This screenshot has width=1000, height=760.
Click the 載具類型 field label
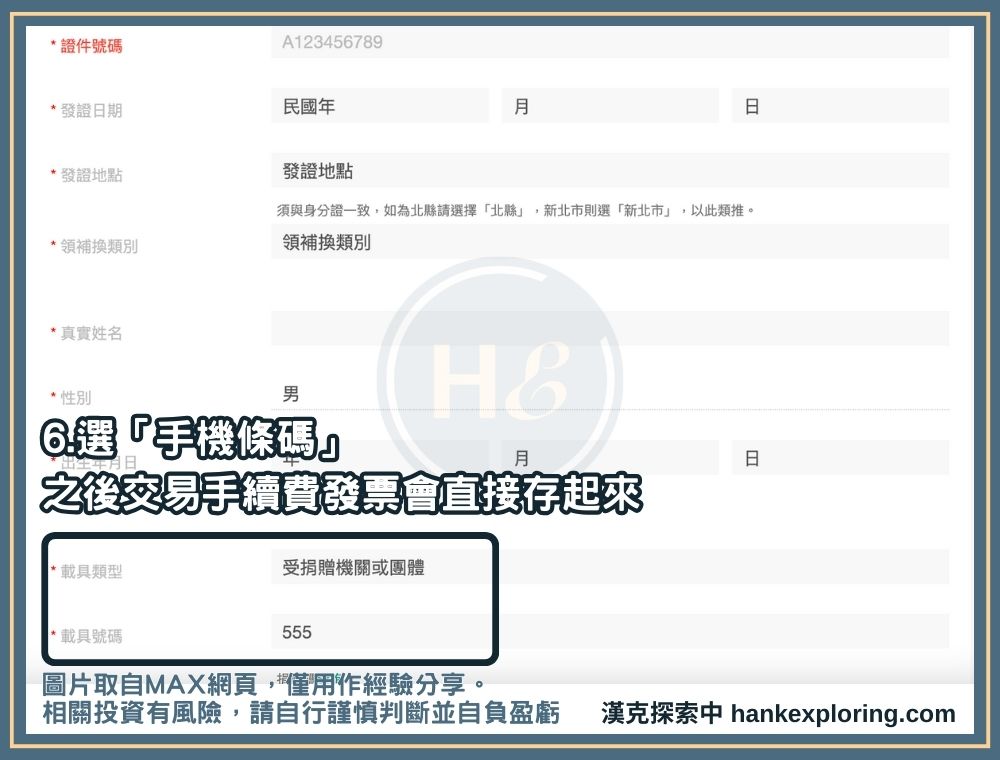coord(91,572)
